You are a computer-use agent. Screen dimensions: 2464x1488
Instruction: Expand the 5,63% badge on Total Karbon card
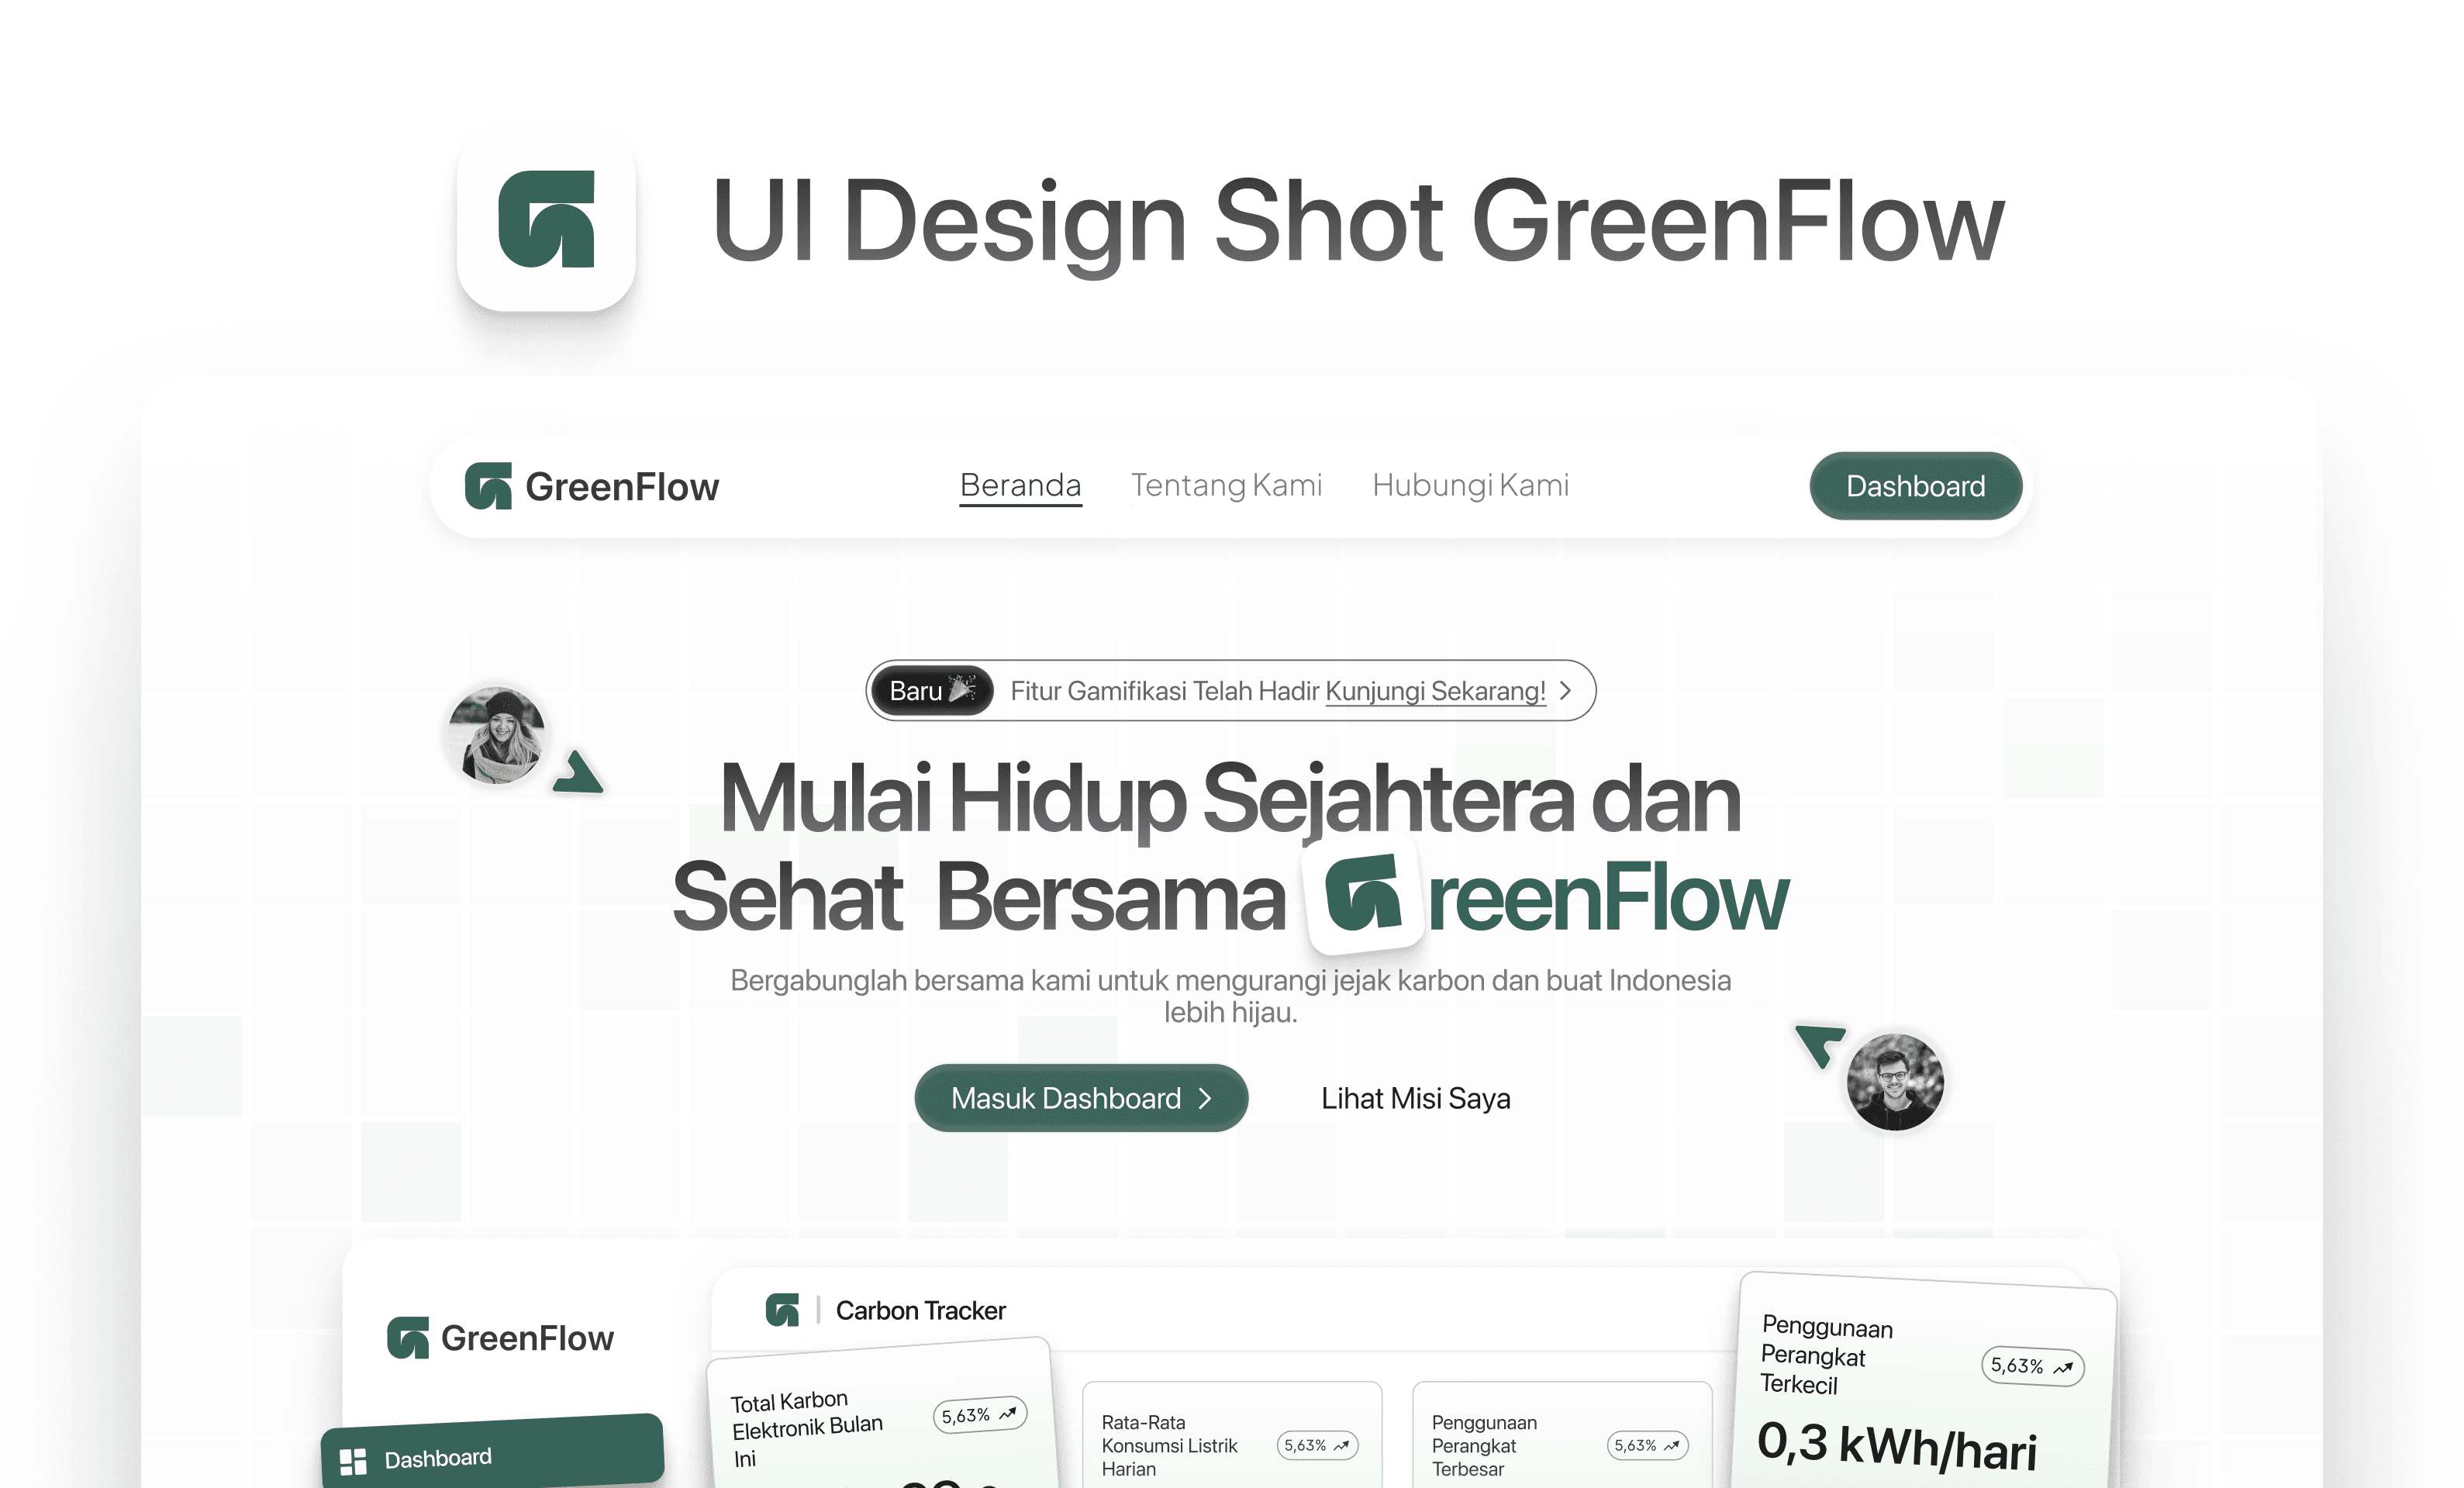(980, 1415)
